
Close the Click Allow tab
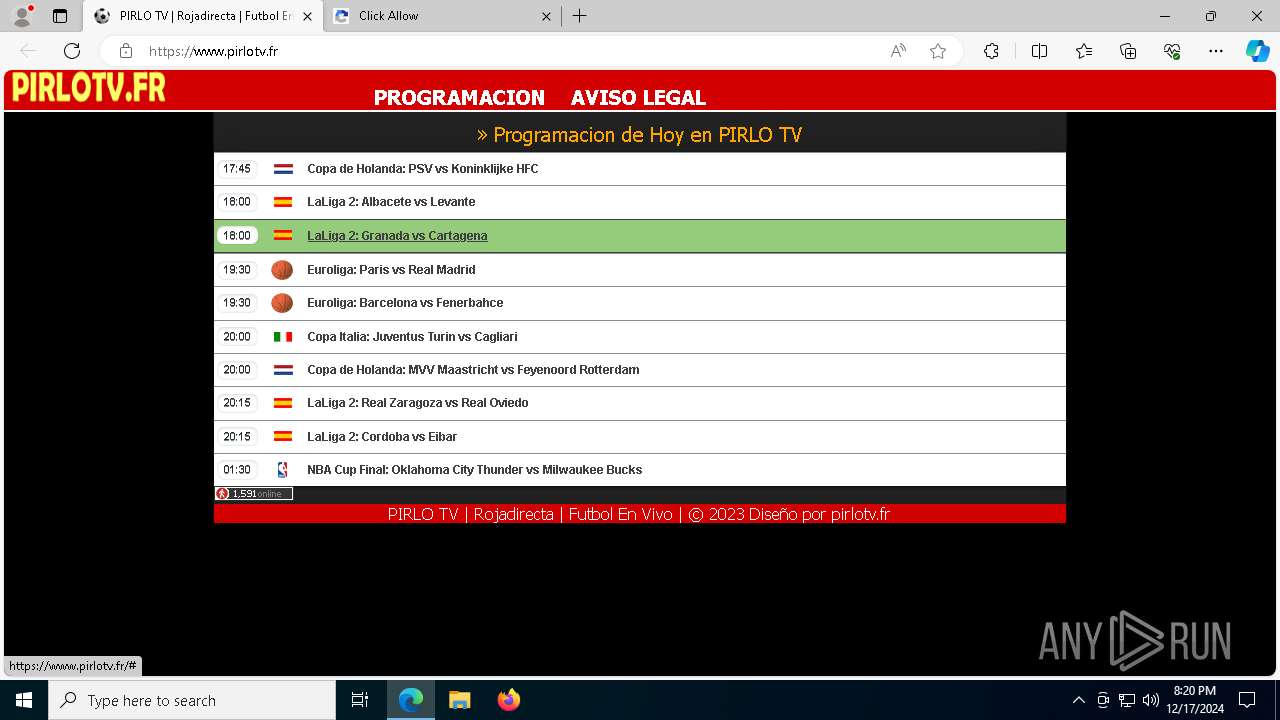[x=547, y=16]
